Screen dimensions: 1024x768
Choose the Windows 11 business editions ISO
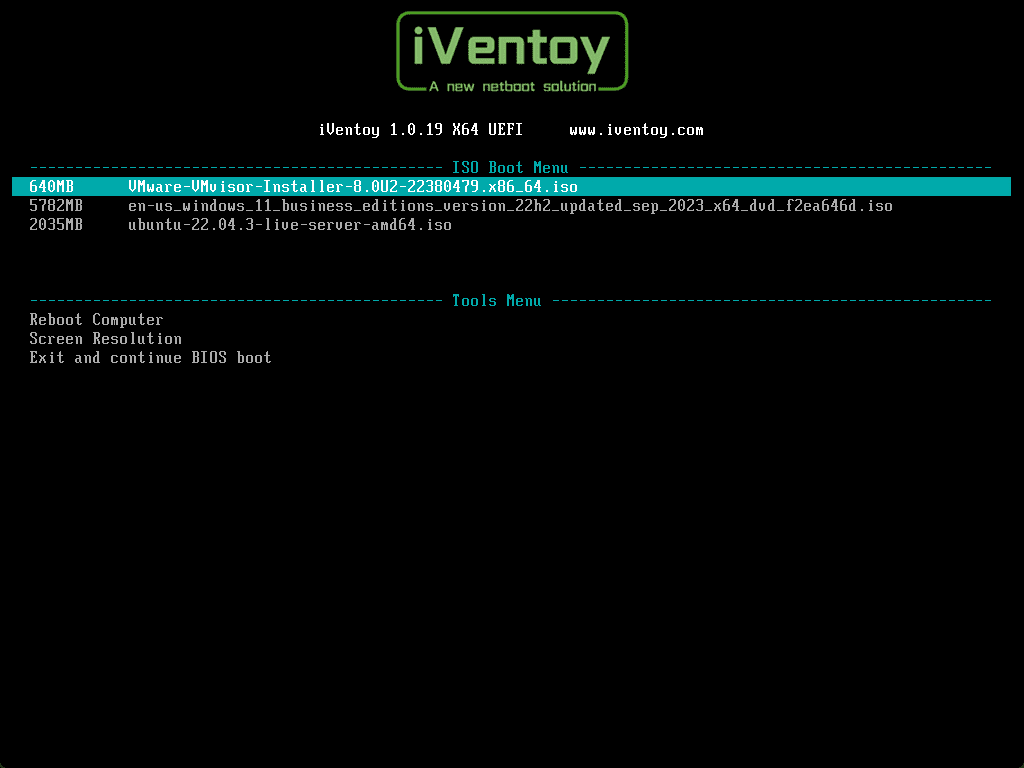pos(510,206)
